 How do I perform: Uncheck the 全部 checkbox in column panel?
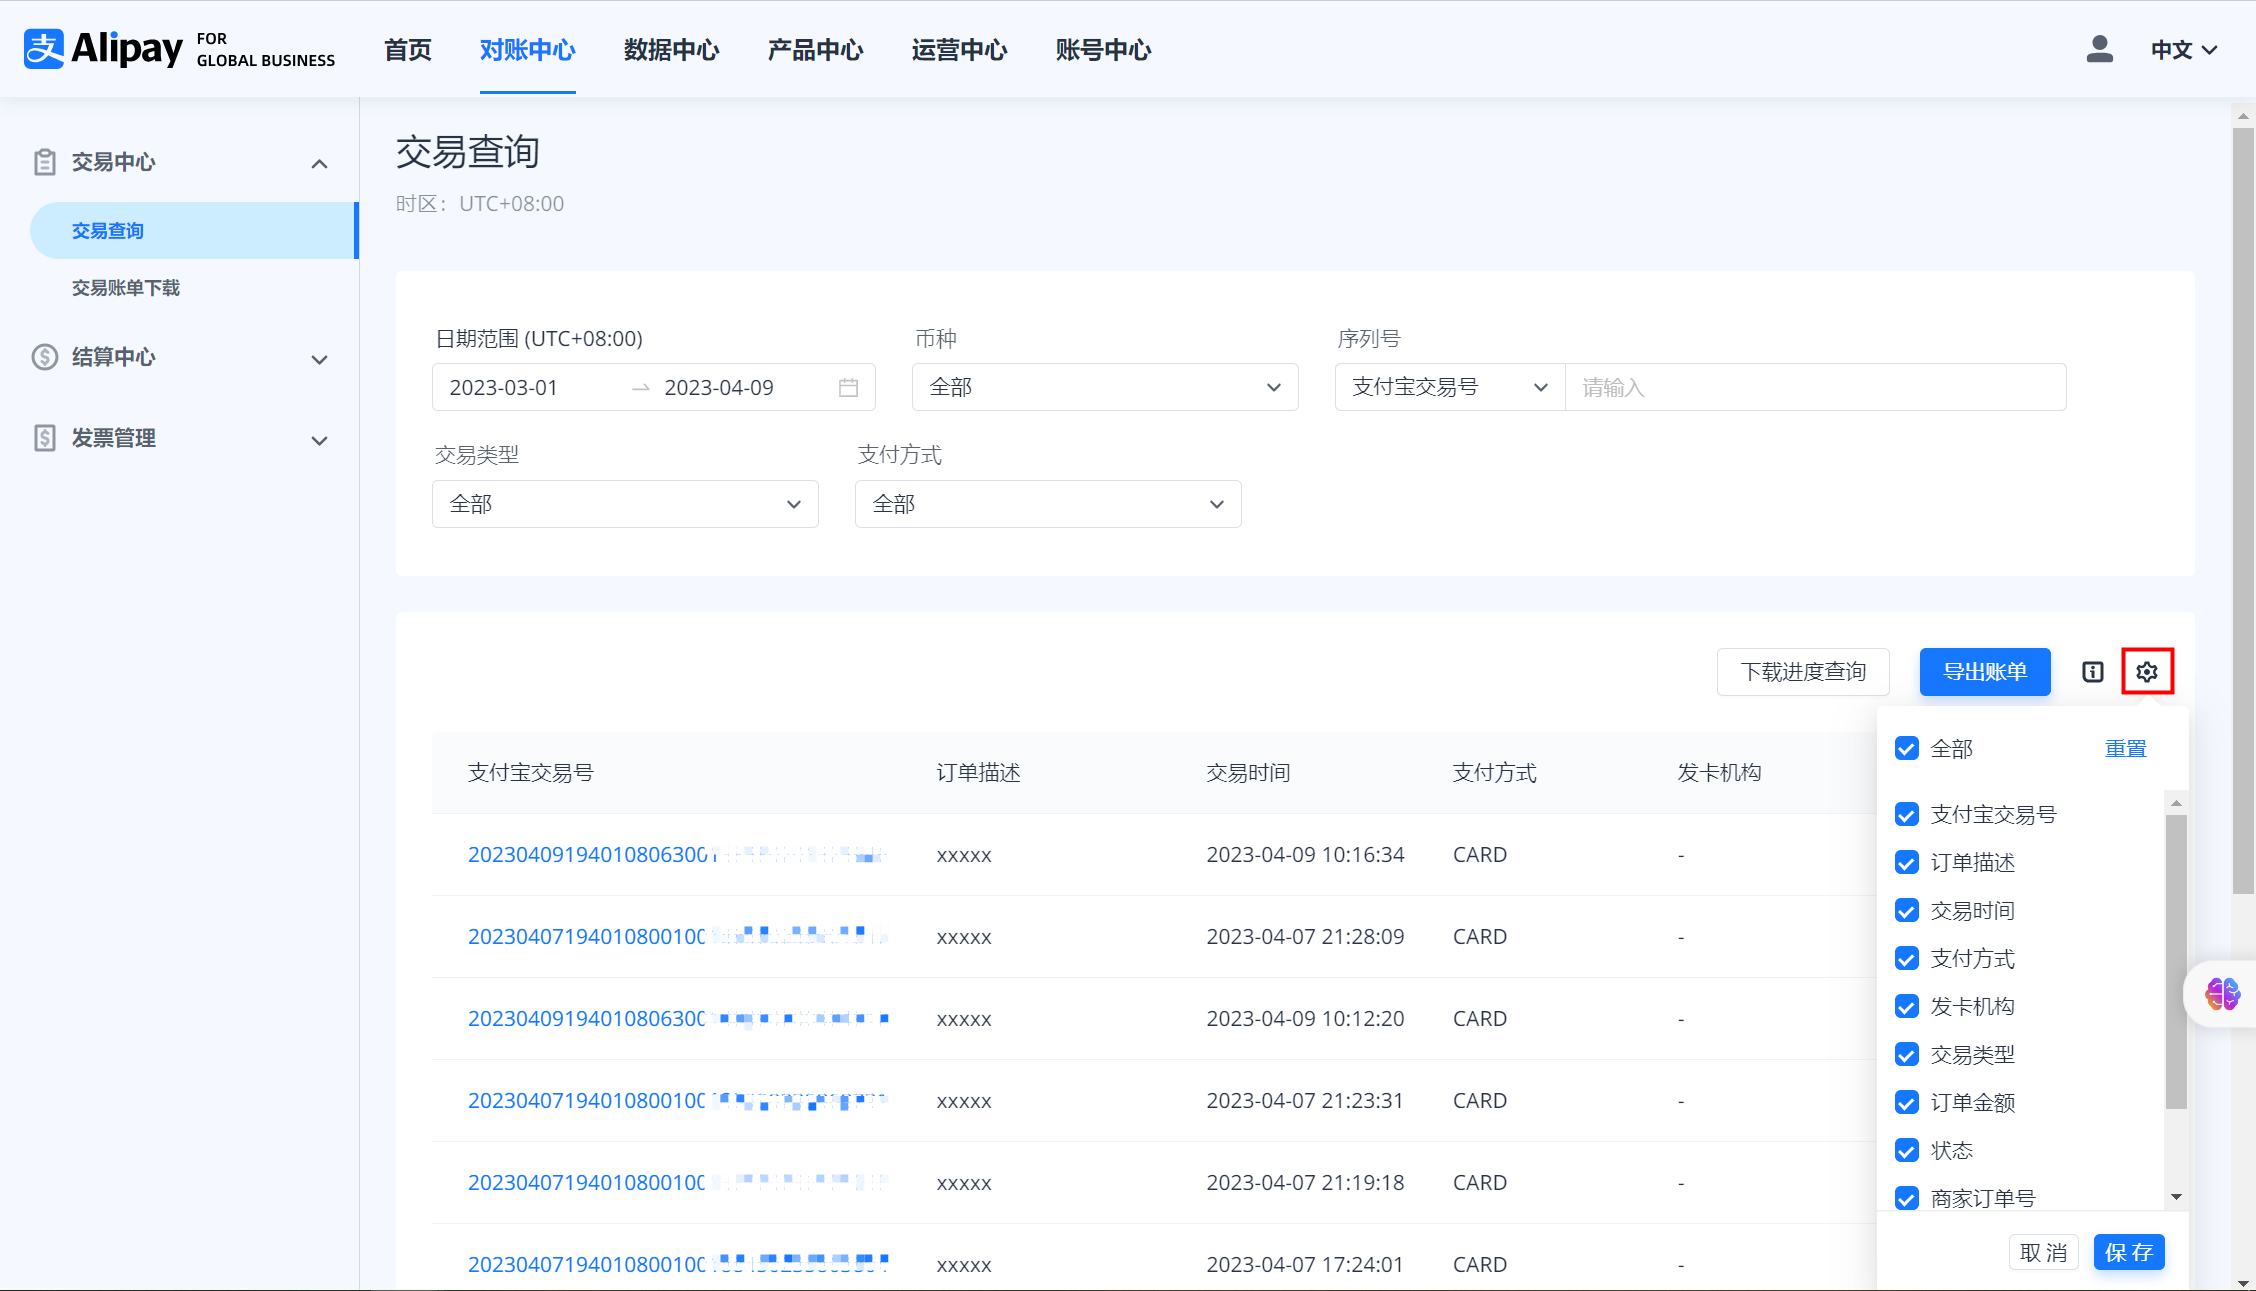(x=1907, y=749)
